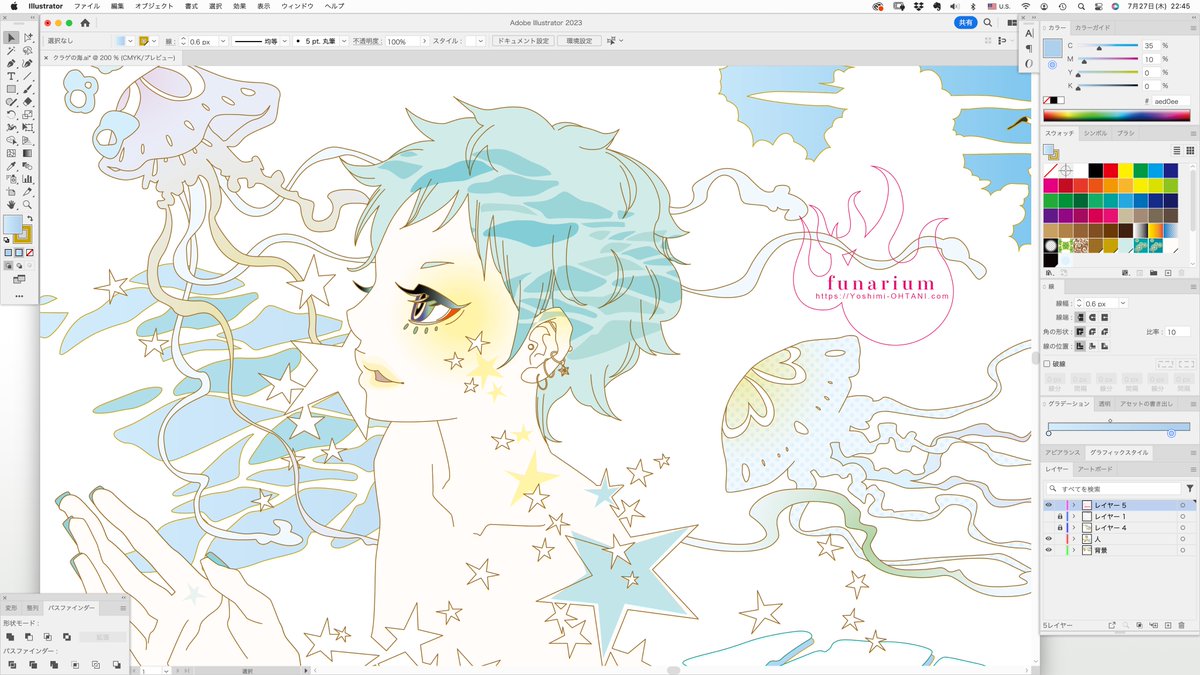
Task: Select butt cap stroke option
Action: (x=1080, y=317)
